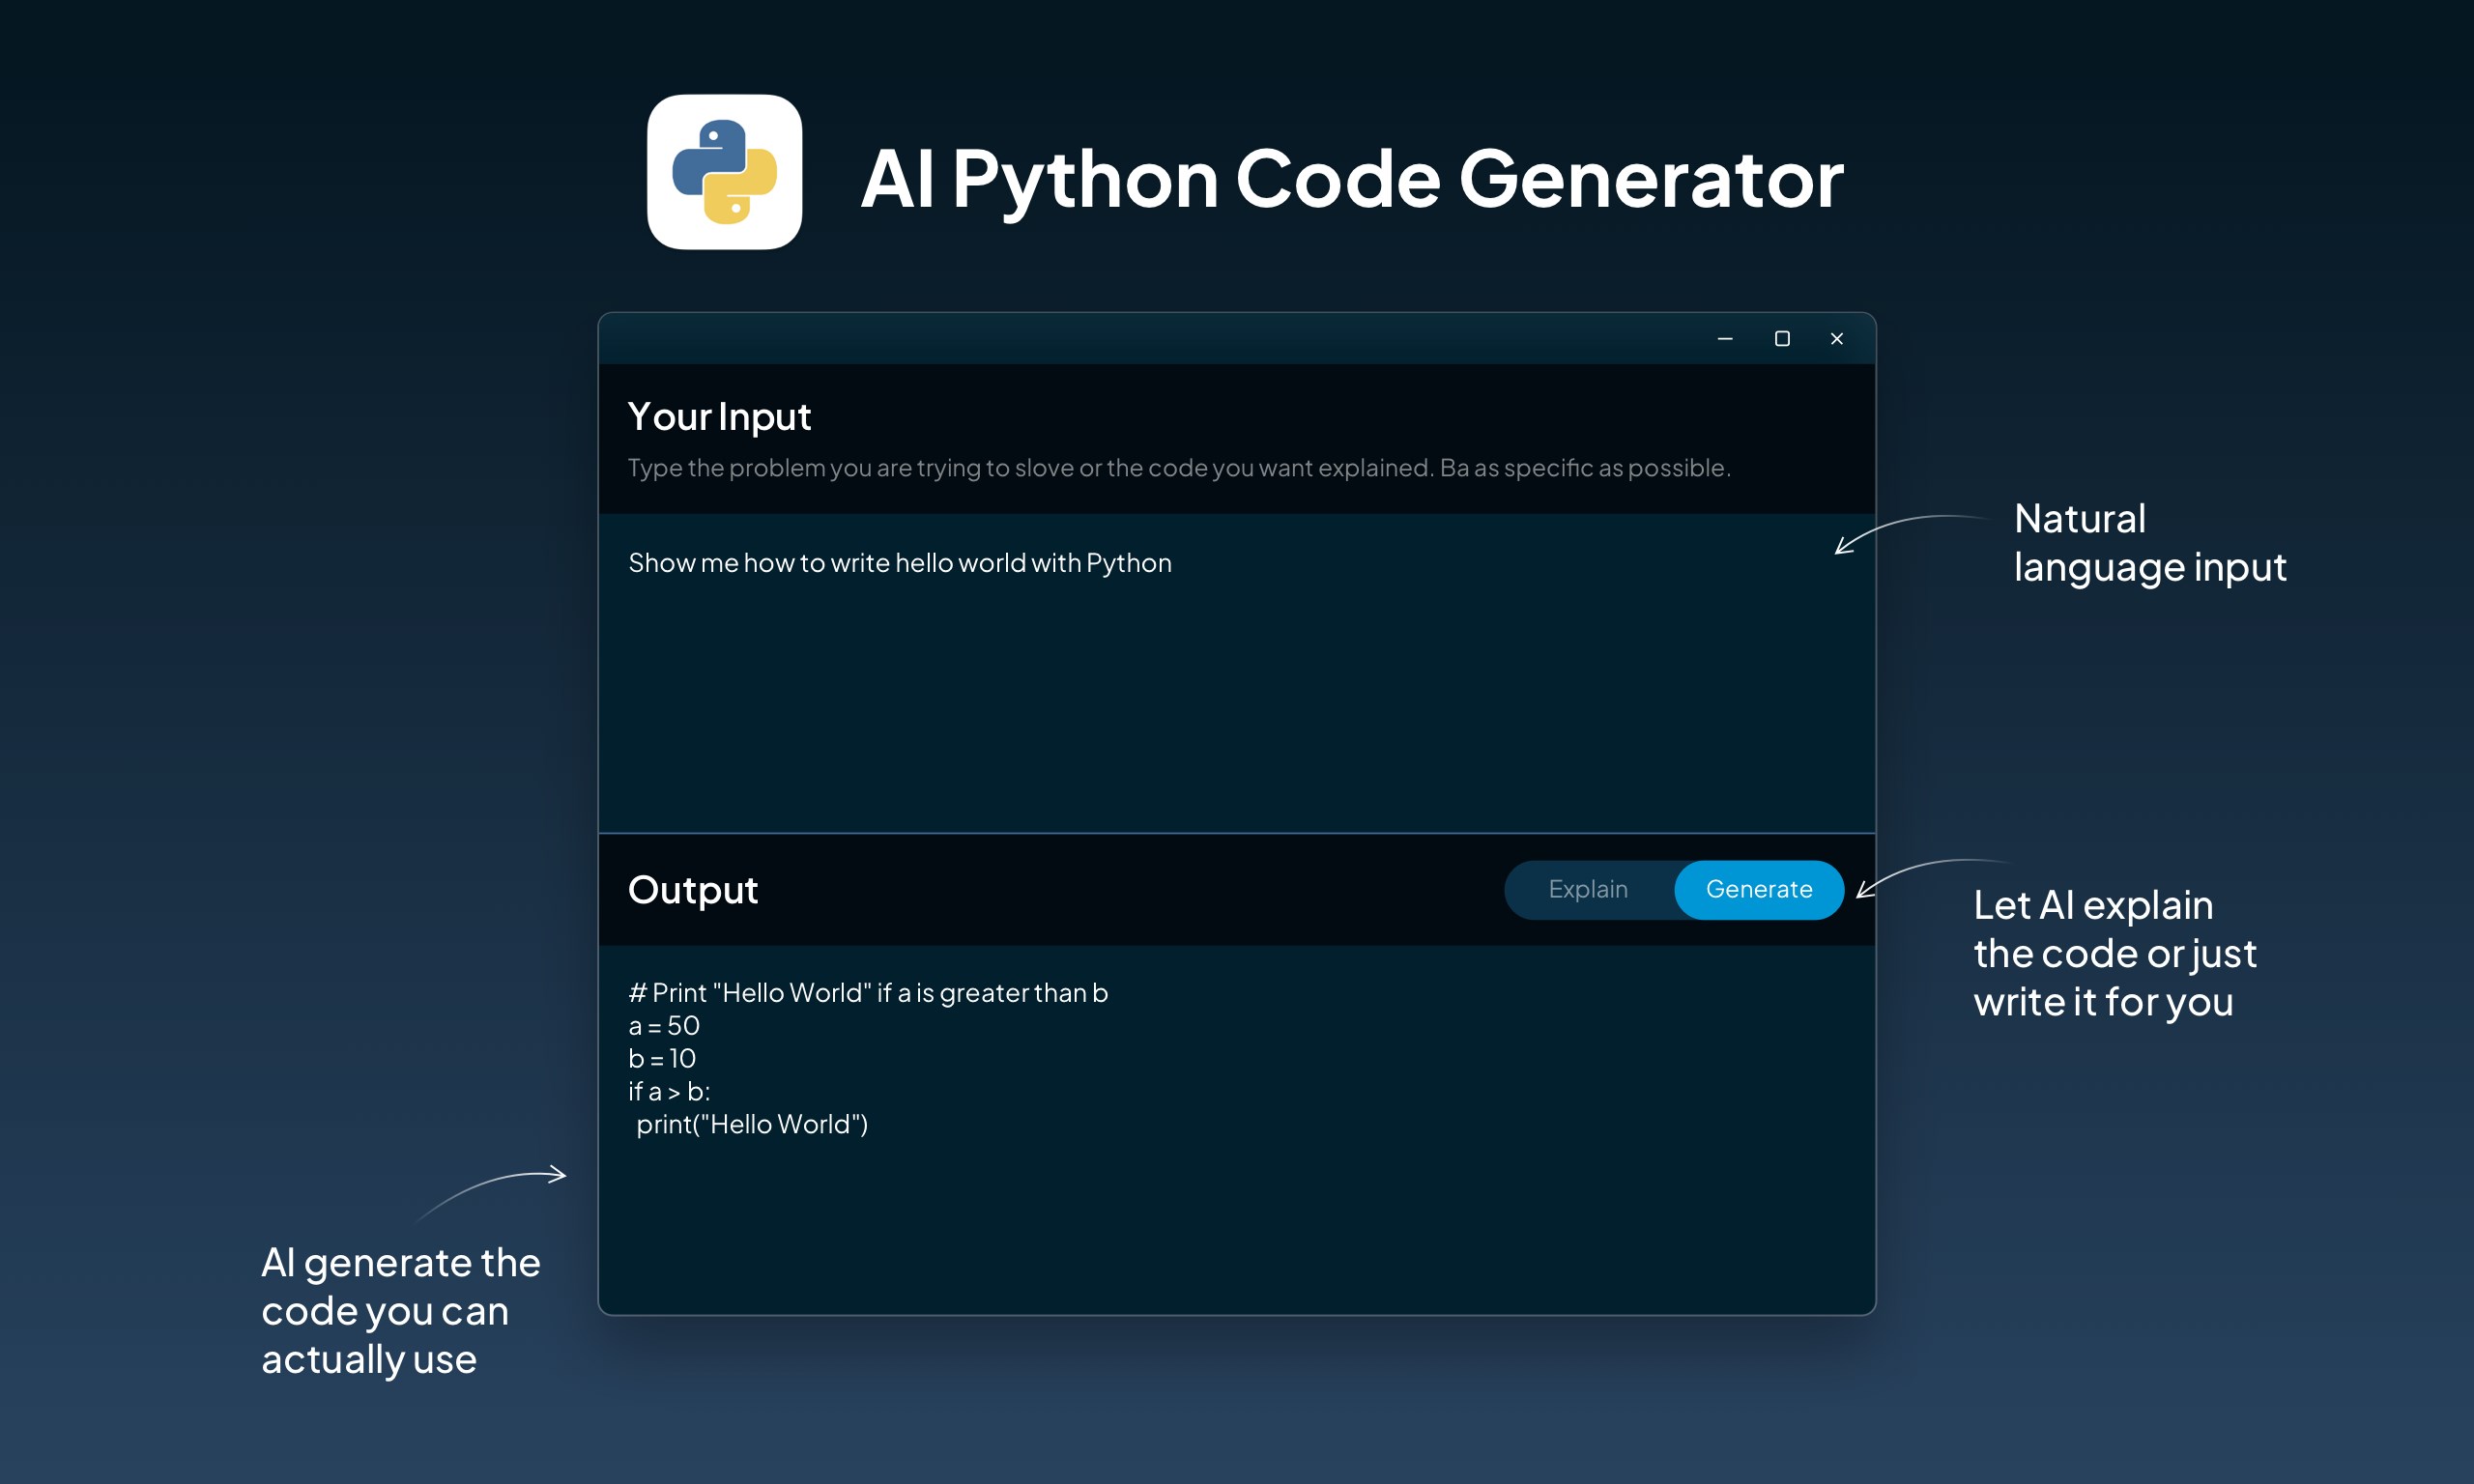Click the 'if a > b:' code line
Screen dimensions: 2474x1484
click(x=669, y=1091)
